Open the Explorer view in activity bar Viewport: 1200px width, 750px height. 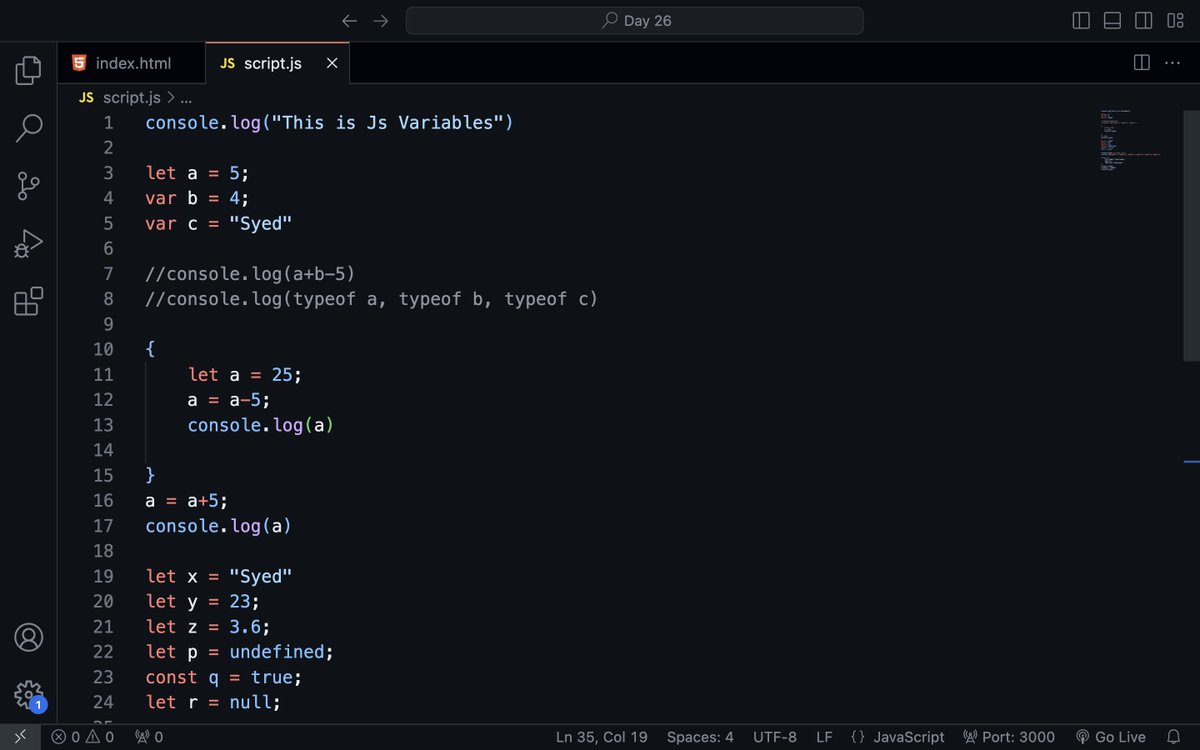29,70
